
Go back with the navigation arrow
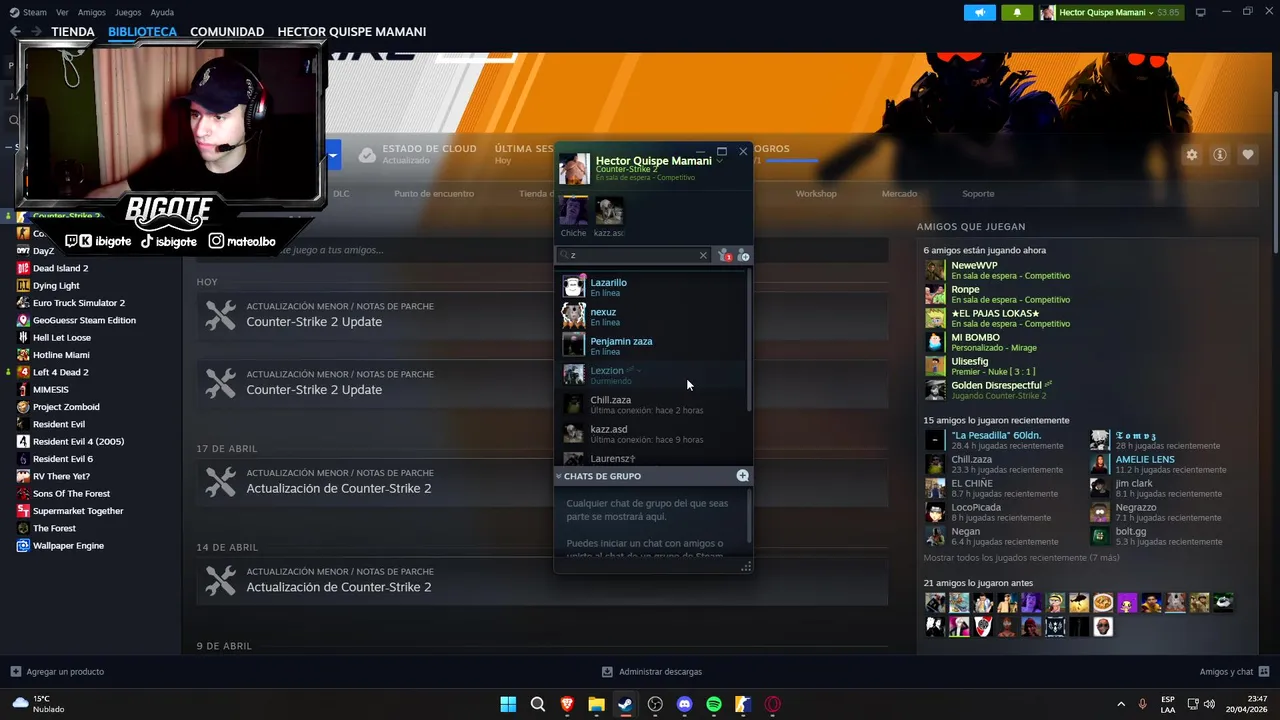click(15, 32)
